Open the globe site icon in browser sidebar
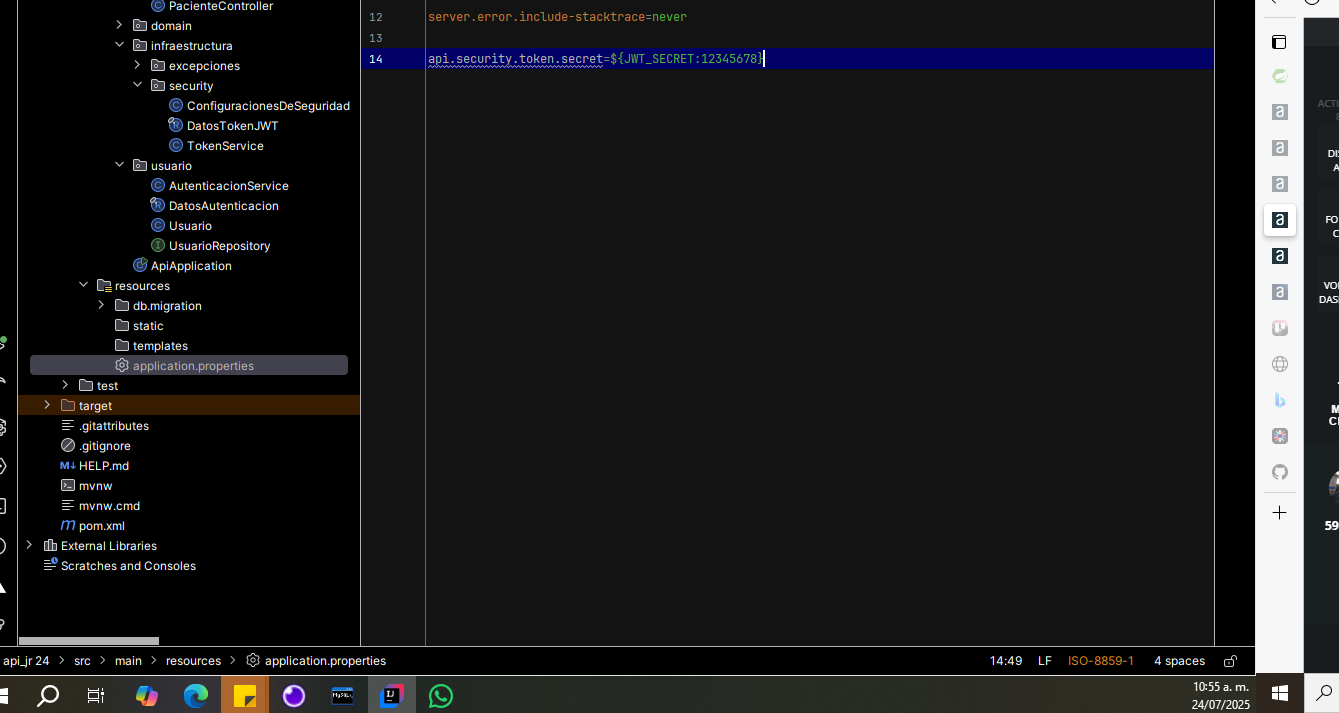This screenshot has width=1339, height=713. click(x=1279, y=364)
